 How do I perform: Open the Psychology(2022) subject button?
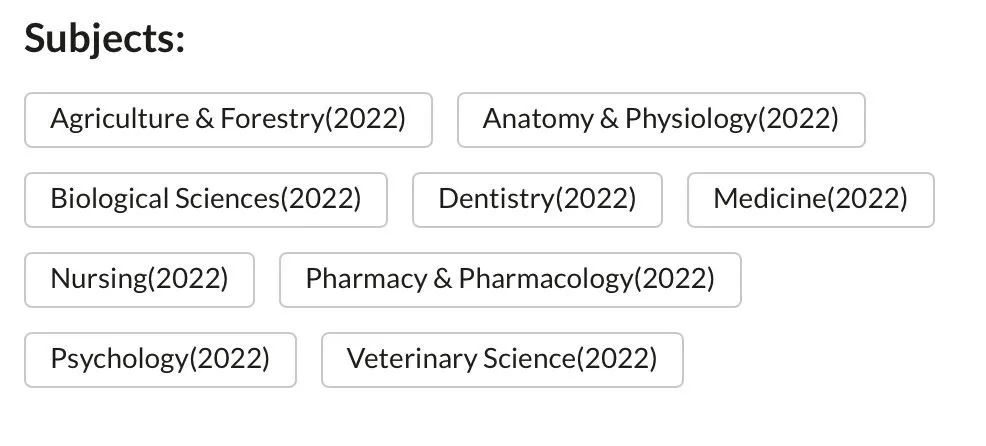coord(160,360)
